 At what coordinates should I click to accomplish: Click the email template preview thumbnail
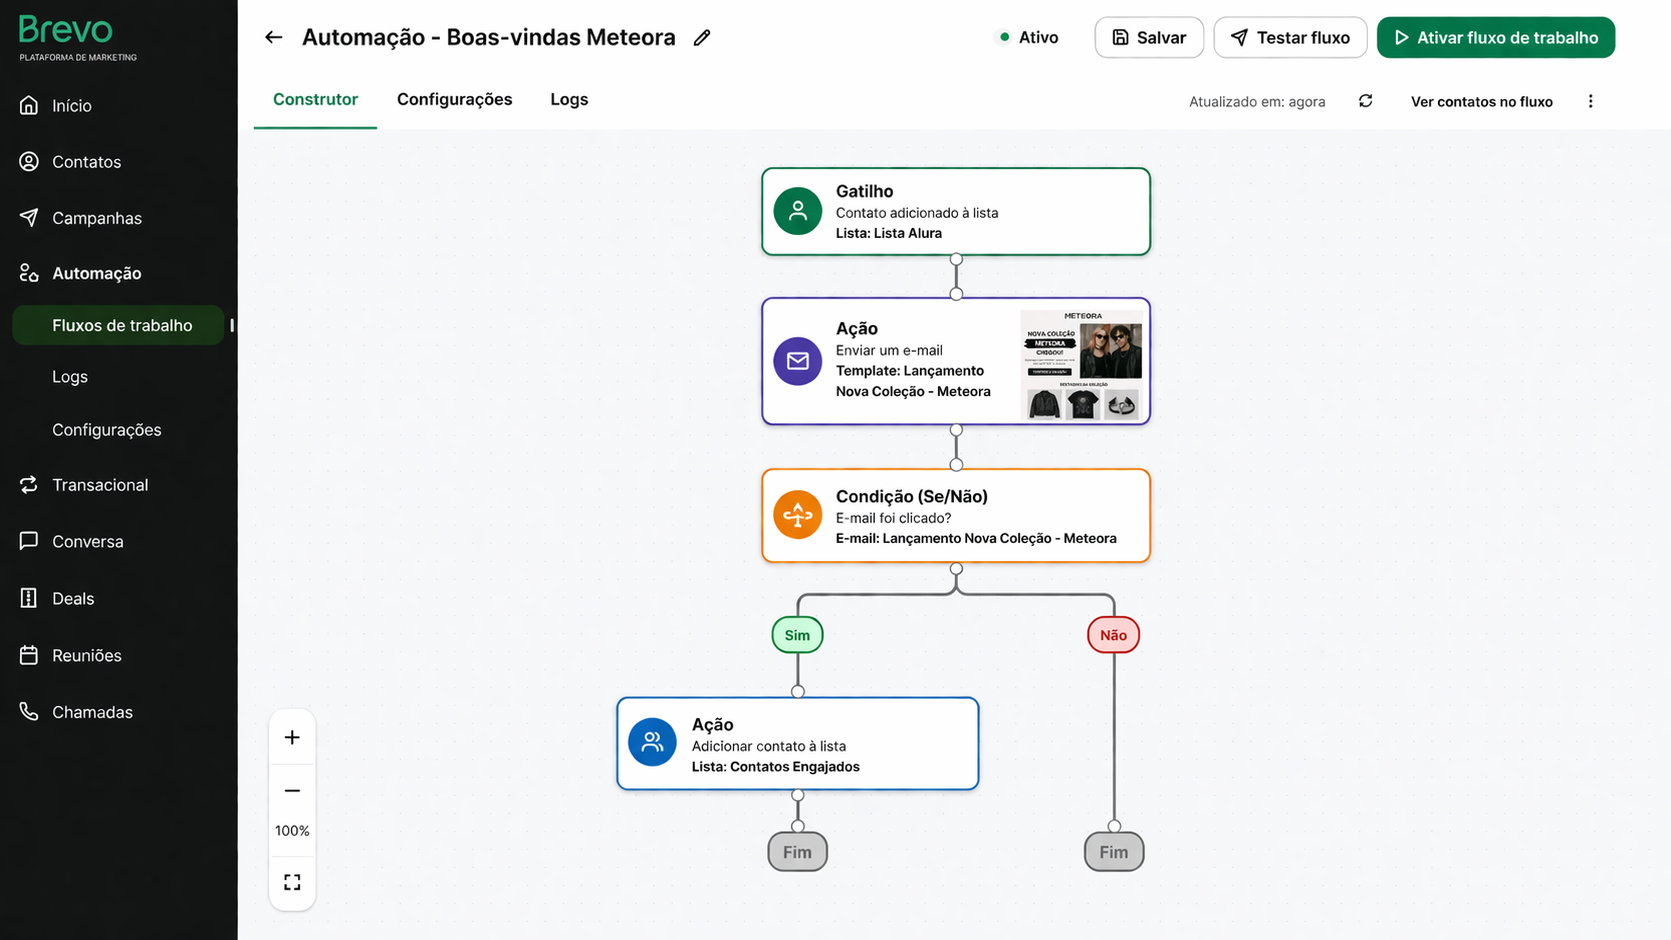[x=1082, y=364]
